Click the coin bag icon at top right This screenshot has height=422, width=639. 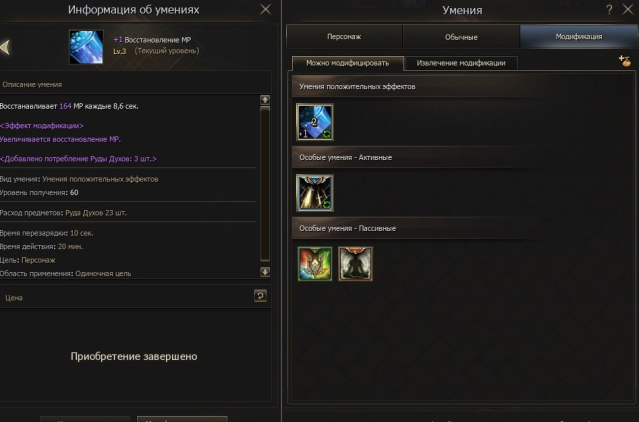625,61
